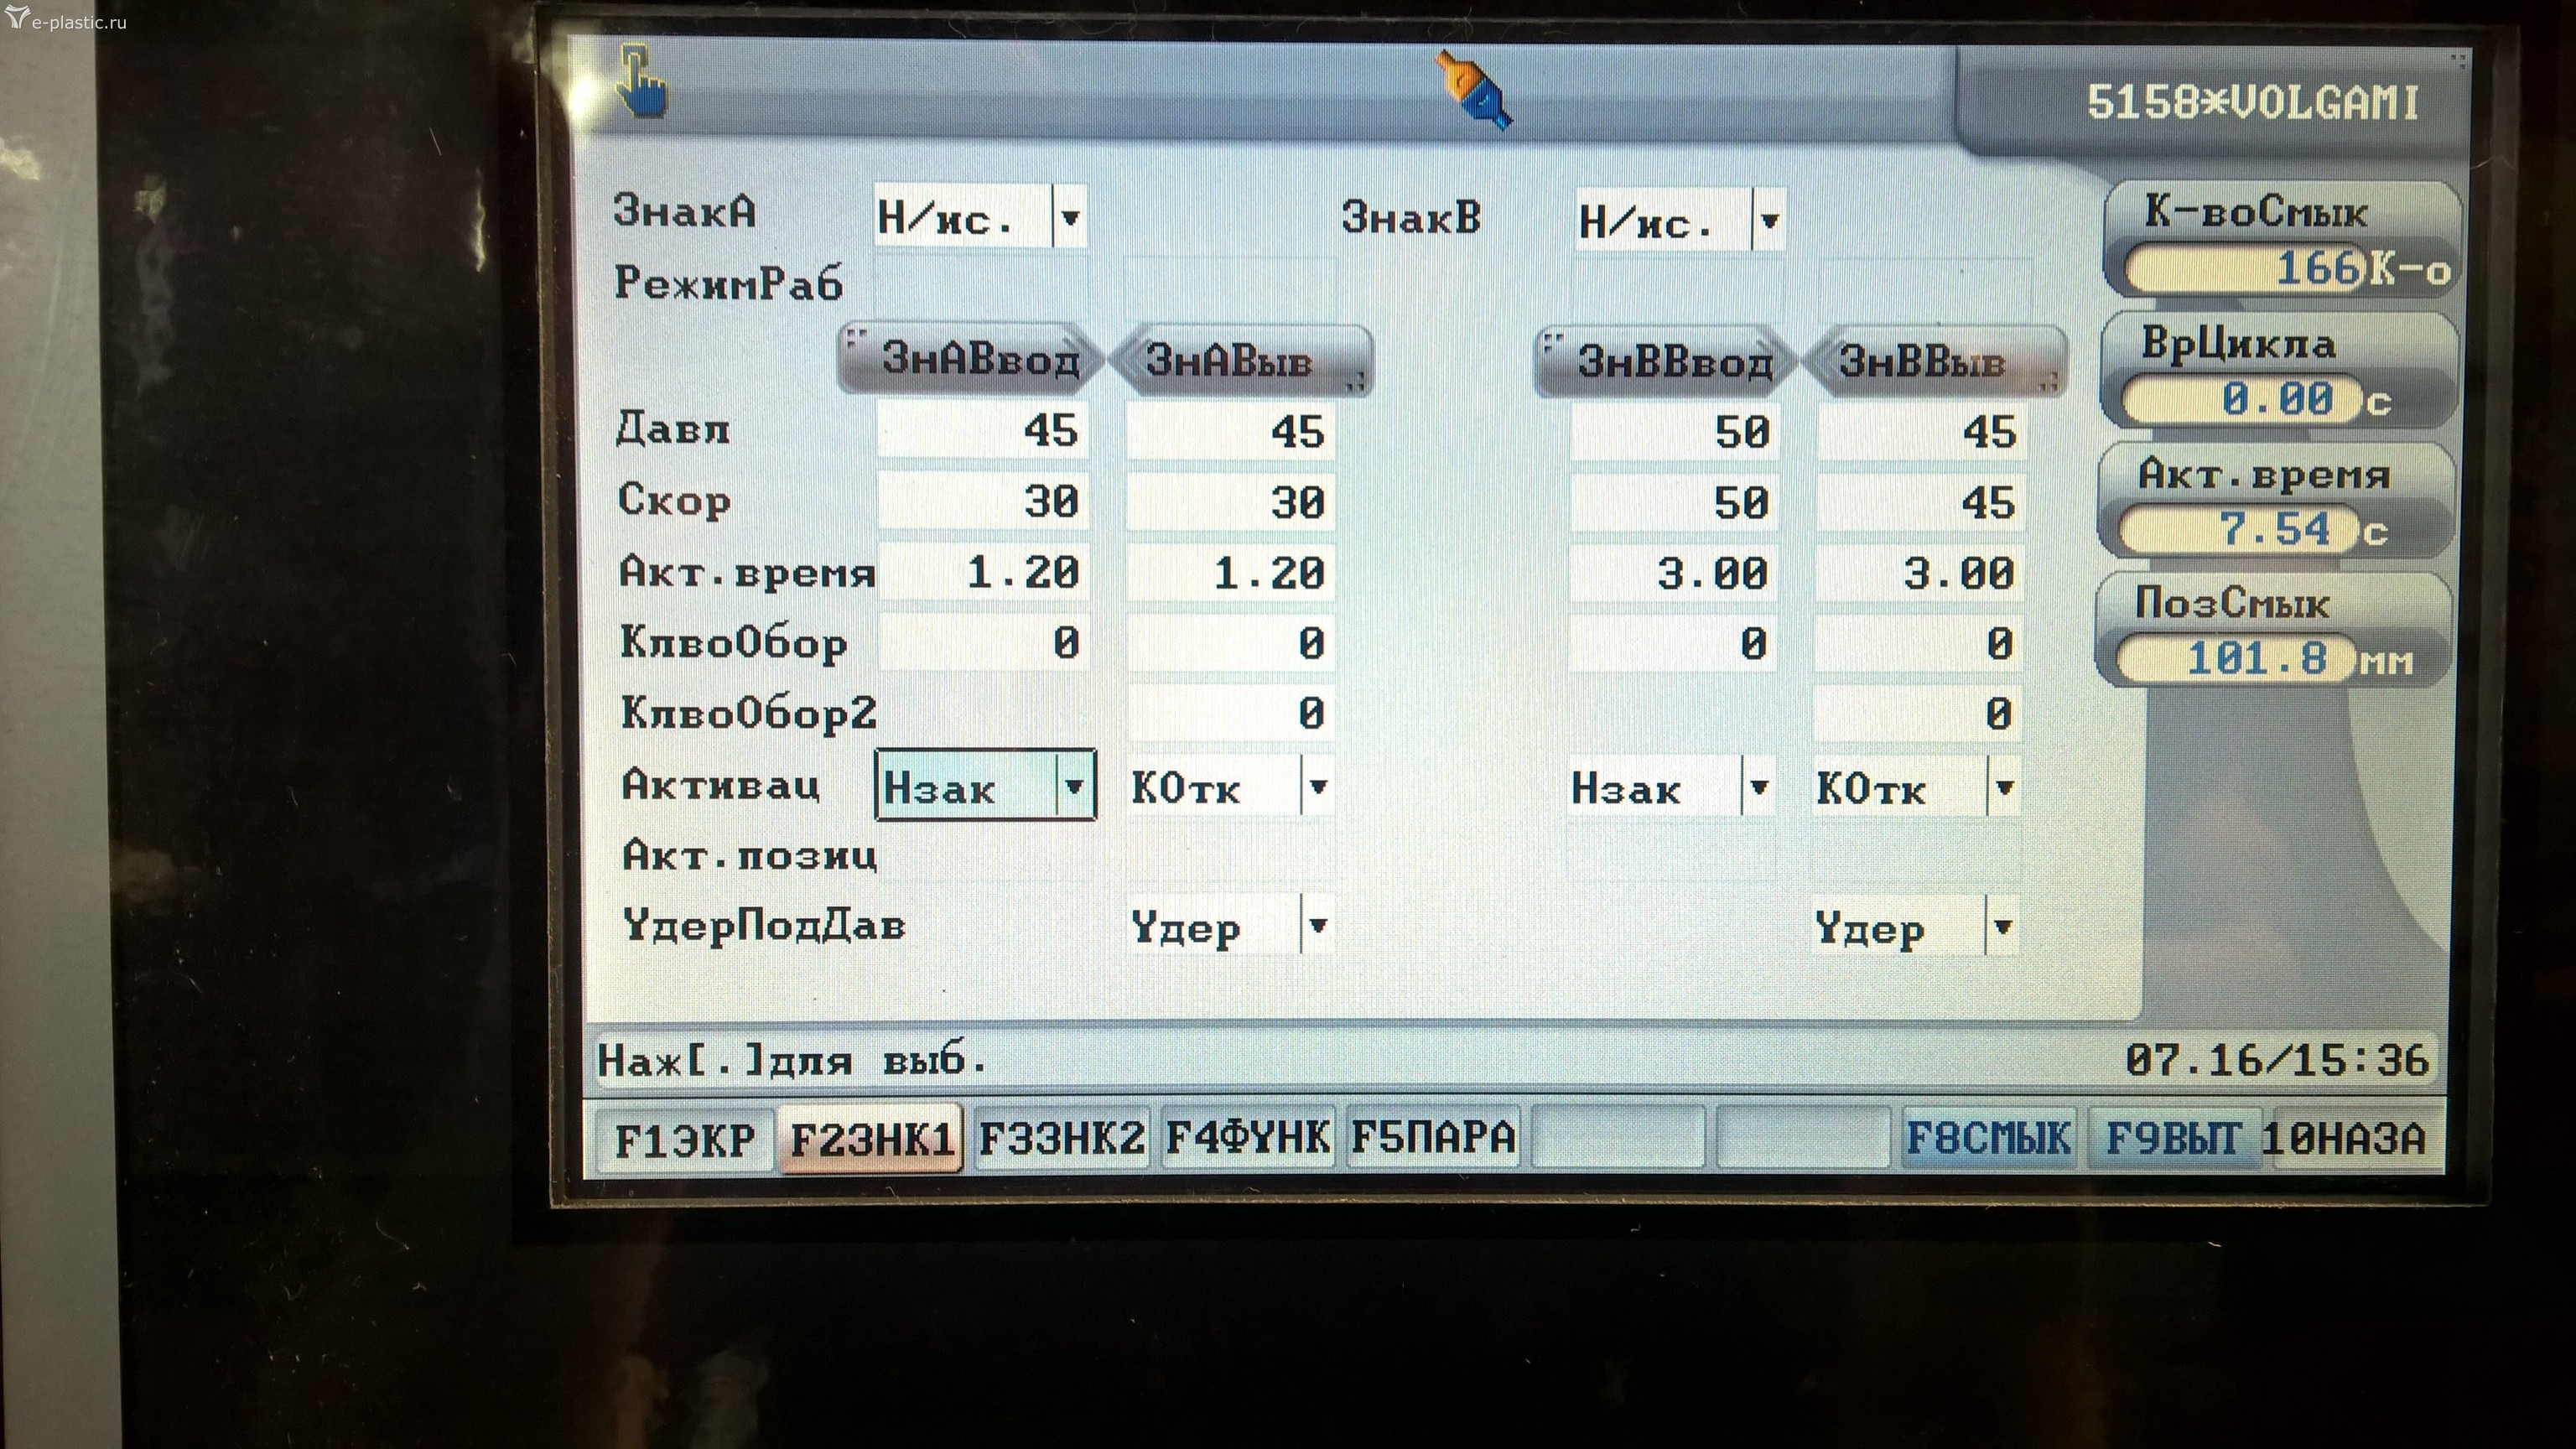Expand the УдерПодДав Удер dropdown for ЗнАВыв
Image resolution: width=2576 pixels, height=1449 pixels.
(x=1317, y=925)
